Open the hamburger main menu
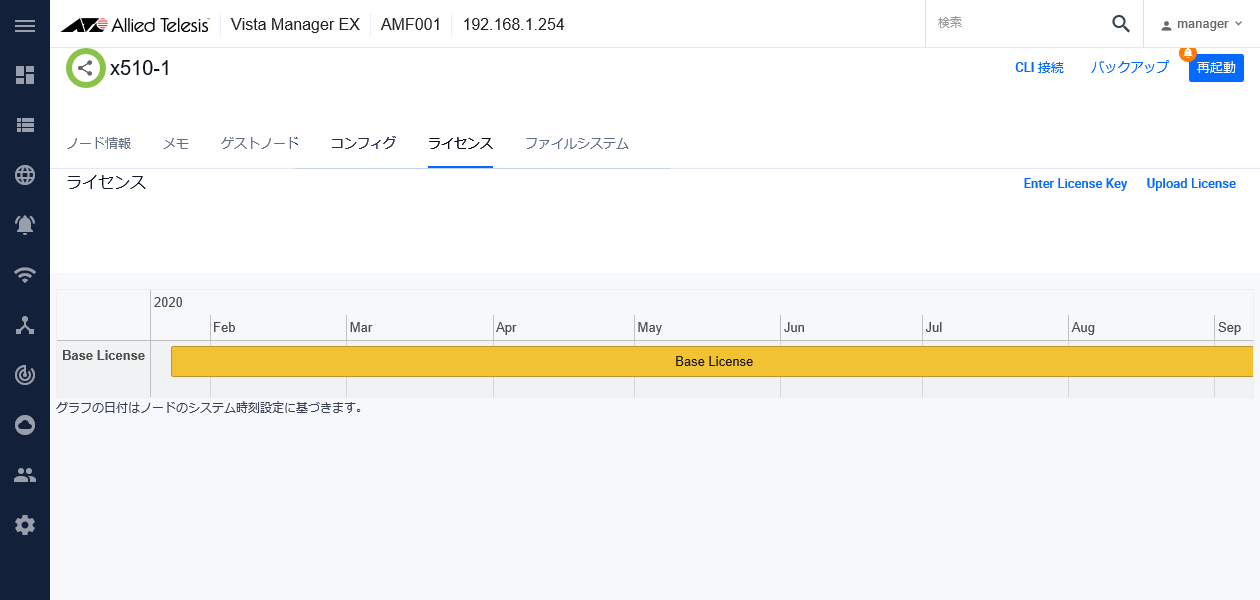The image size is (1260, 600). click(25, 25)
